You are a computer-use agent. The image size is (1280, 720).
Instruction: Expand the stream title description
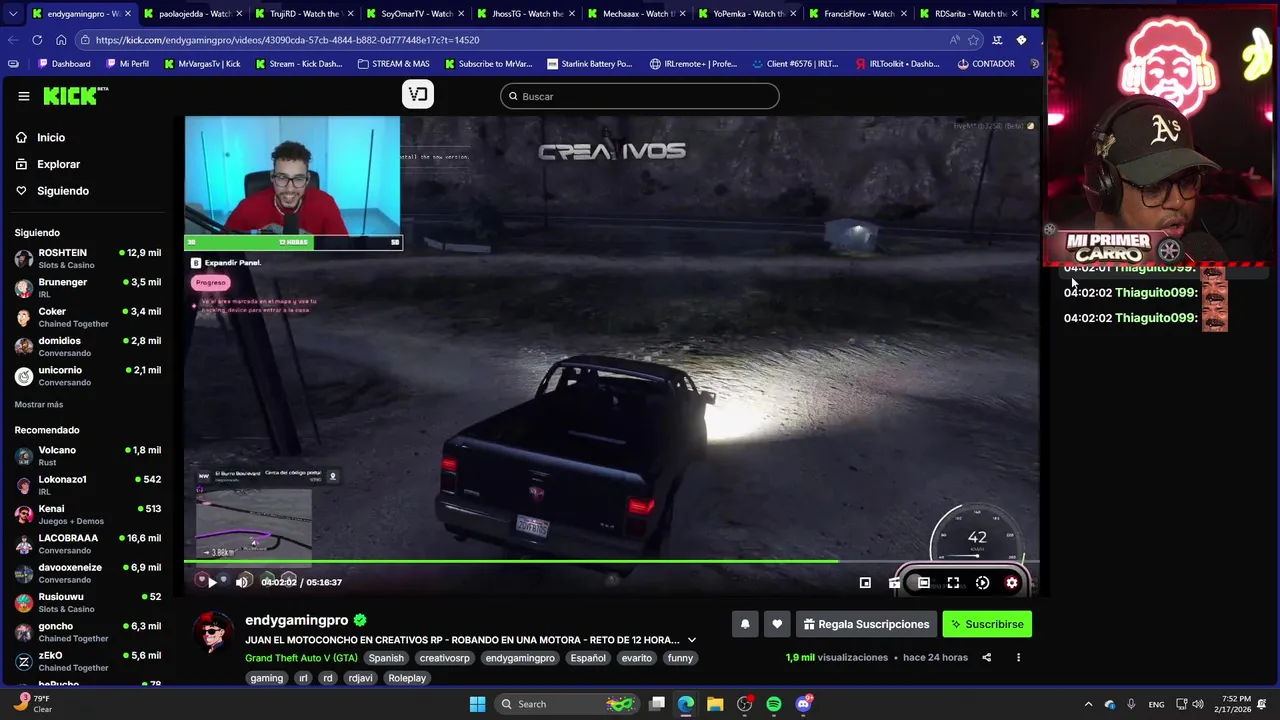click(691, 640)
